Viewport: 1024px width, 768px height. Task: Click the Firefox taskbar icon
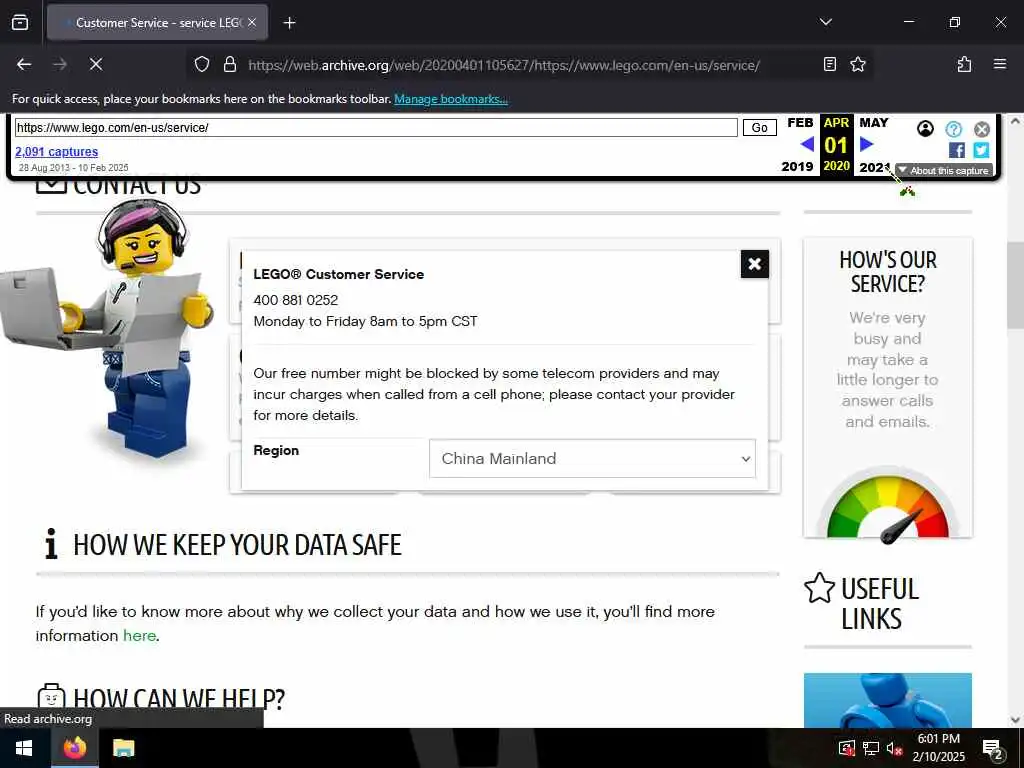click(x=74, y=748)
